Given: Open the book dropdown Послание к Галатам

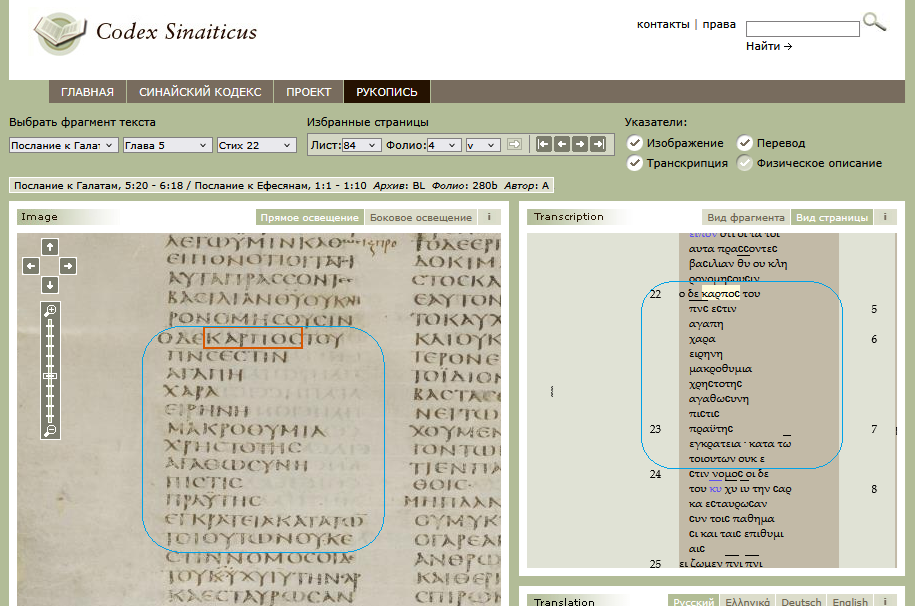Looking at the screenshot, I should tap(62, 146).
